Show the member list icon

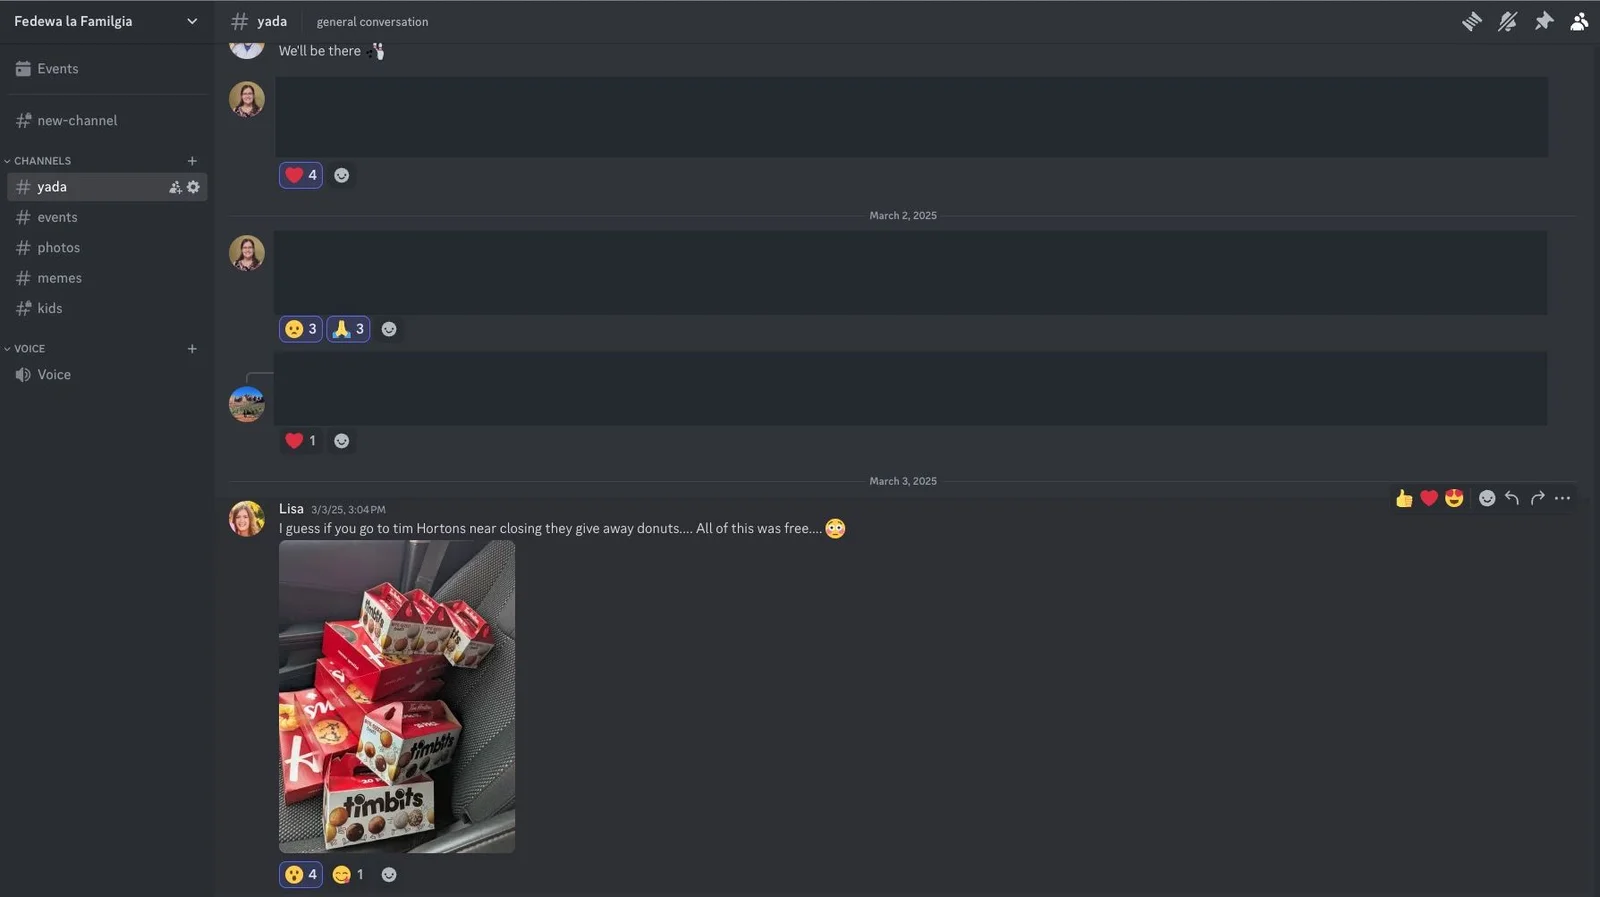coord(1579,21)
